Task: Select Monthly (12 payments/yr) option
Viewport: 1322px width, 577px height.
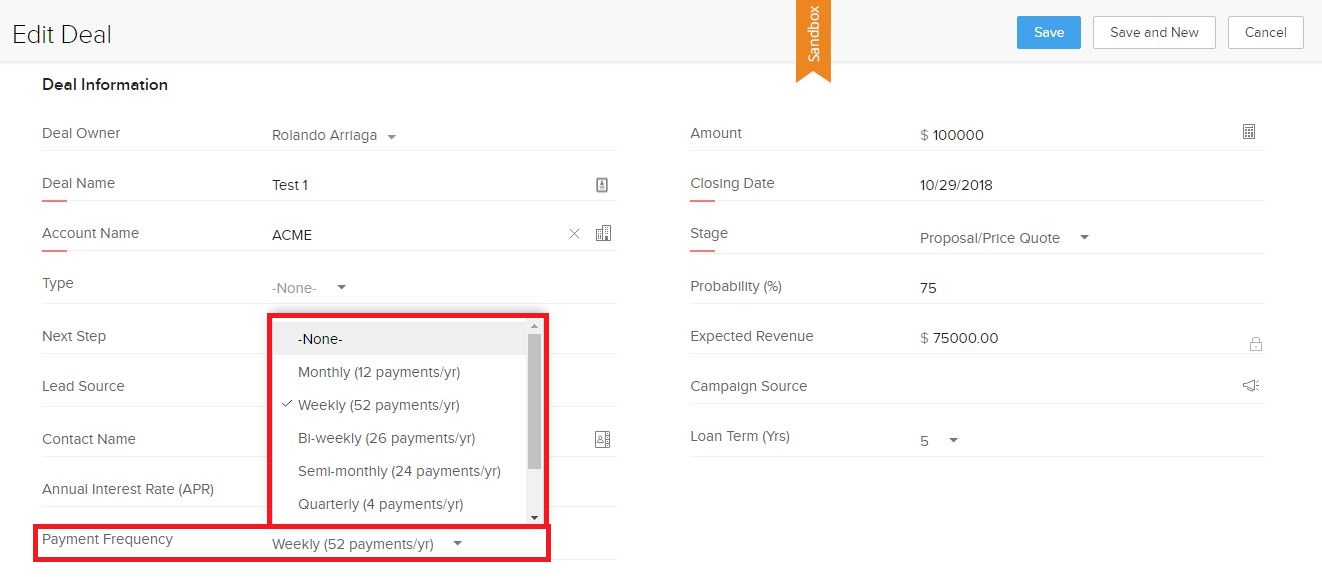Action: [x=378, y=372]
